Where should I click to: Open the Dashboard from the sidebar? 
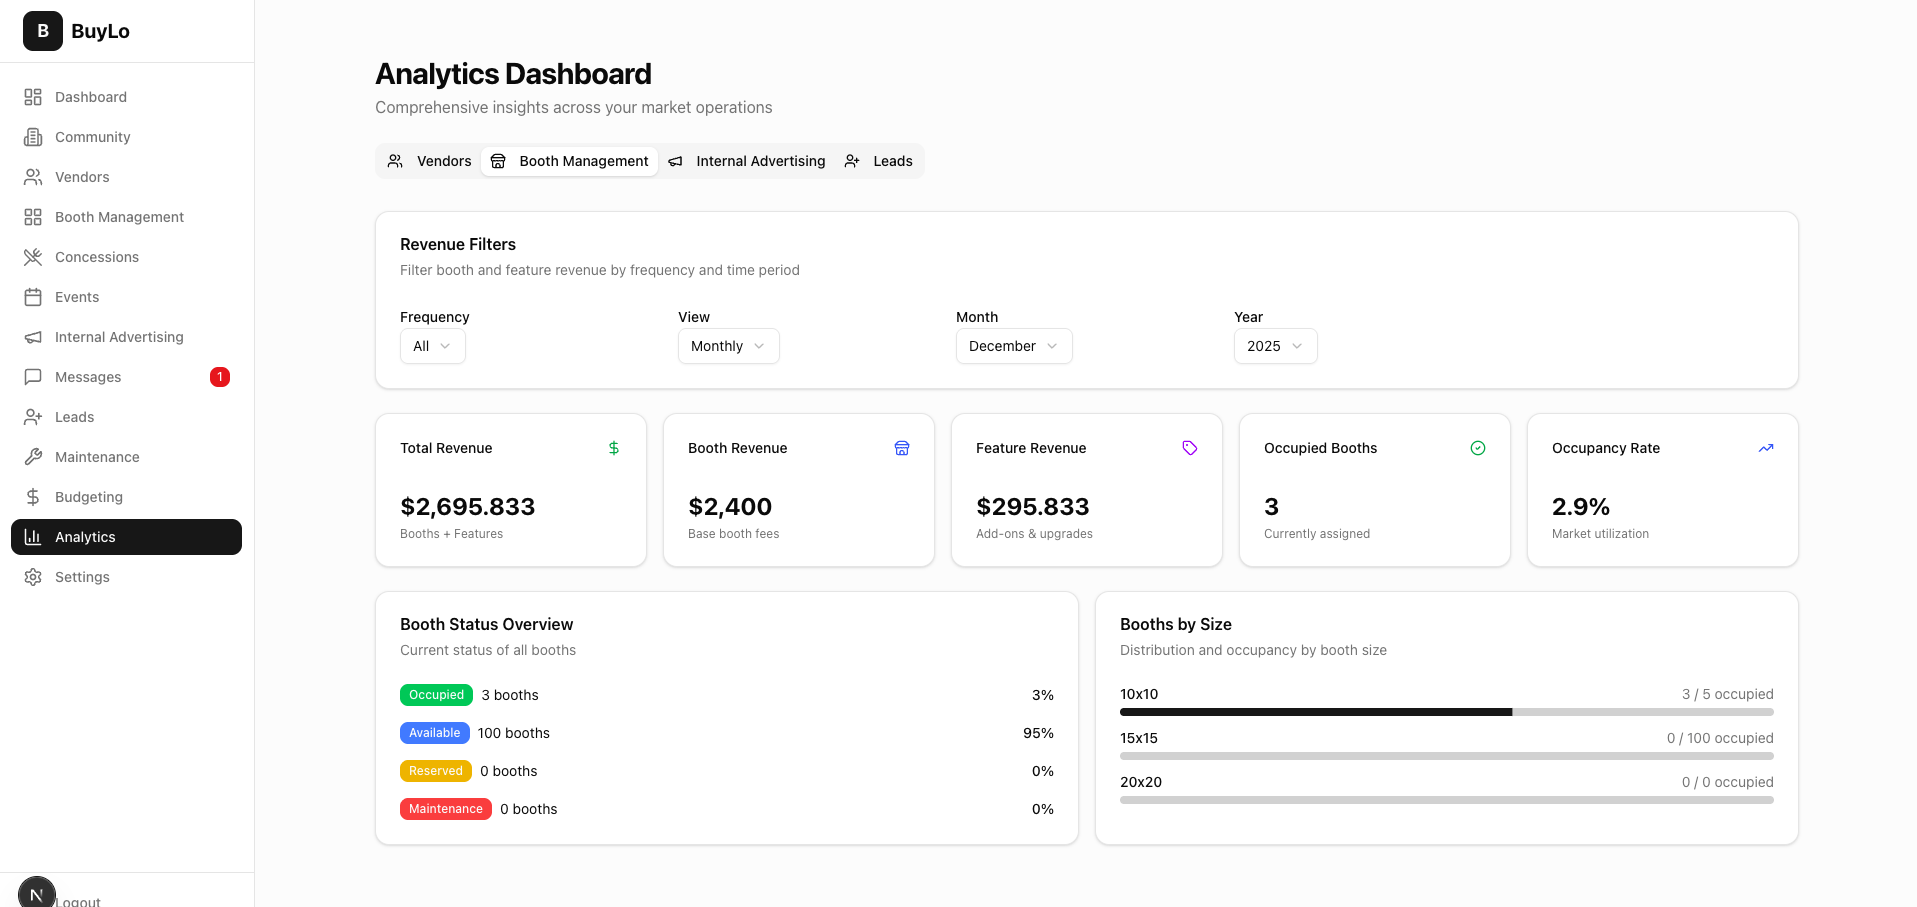(x=90, y=97)
